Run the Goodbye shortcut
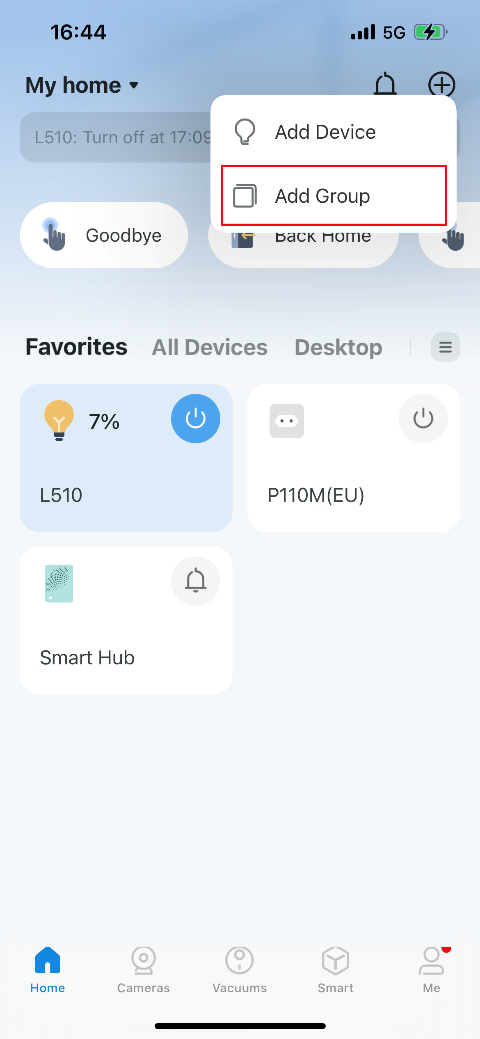480x1039 pixels. pyautogui.click(x=104, y=235)
